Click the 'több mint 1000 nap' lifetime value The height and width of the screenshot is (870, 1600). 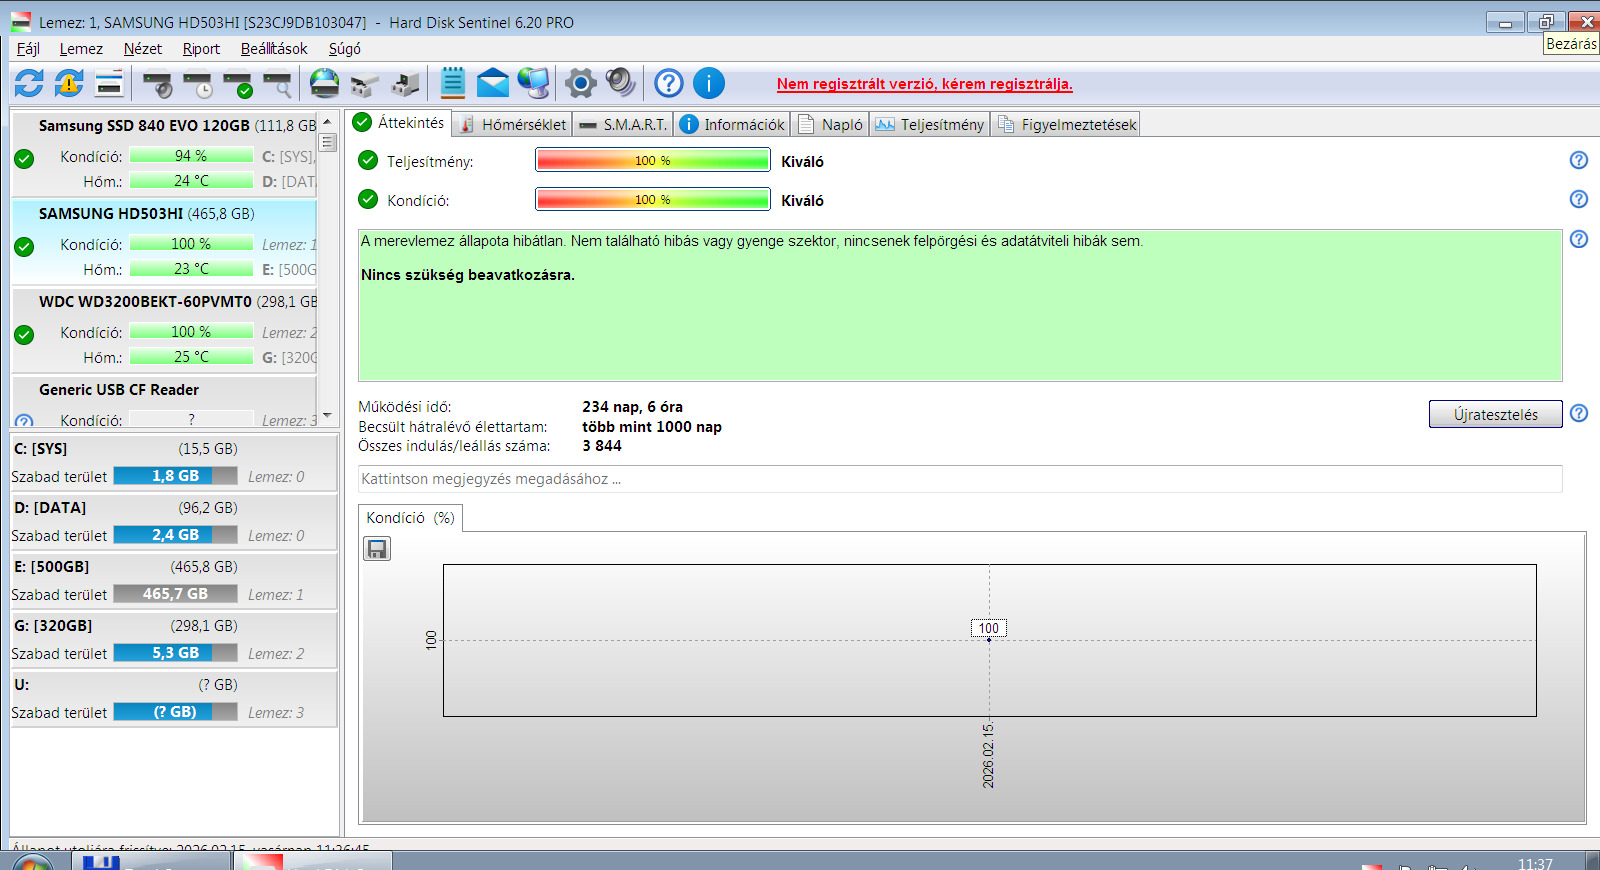[x=652, y=427]
